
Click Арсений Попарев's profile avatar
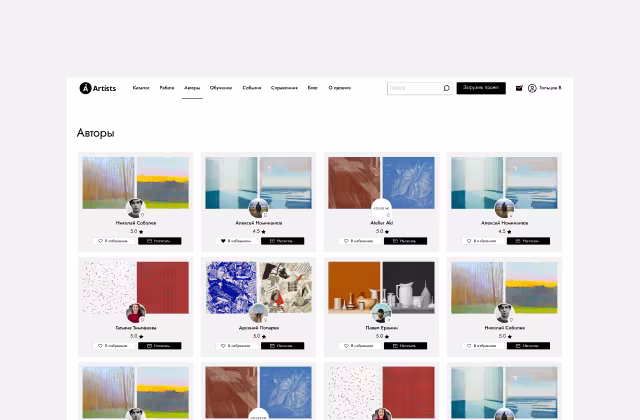pyautogui.click(x=258, y=313)
